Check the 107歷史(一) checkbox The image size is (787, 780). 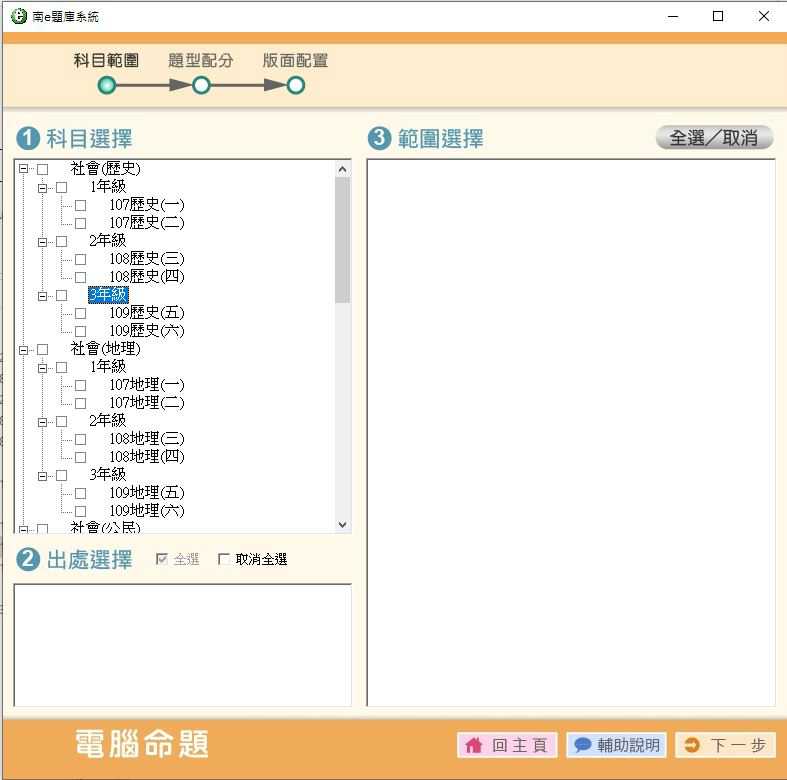tap(80, 205)
